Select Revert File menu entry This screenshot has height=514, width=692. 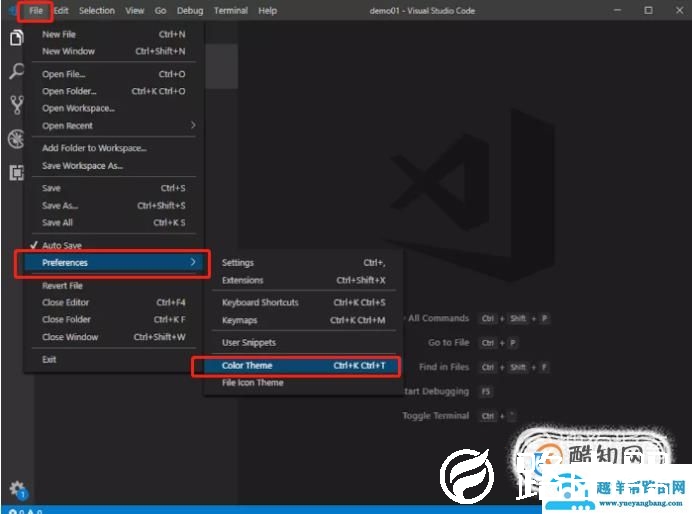point(114,285)
